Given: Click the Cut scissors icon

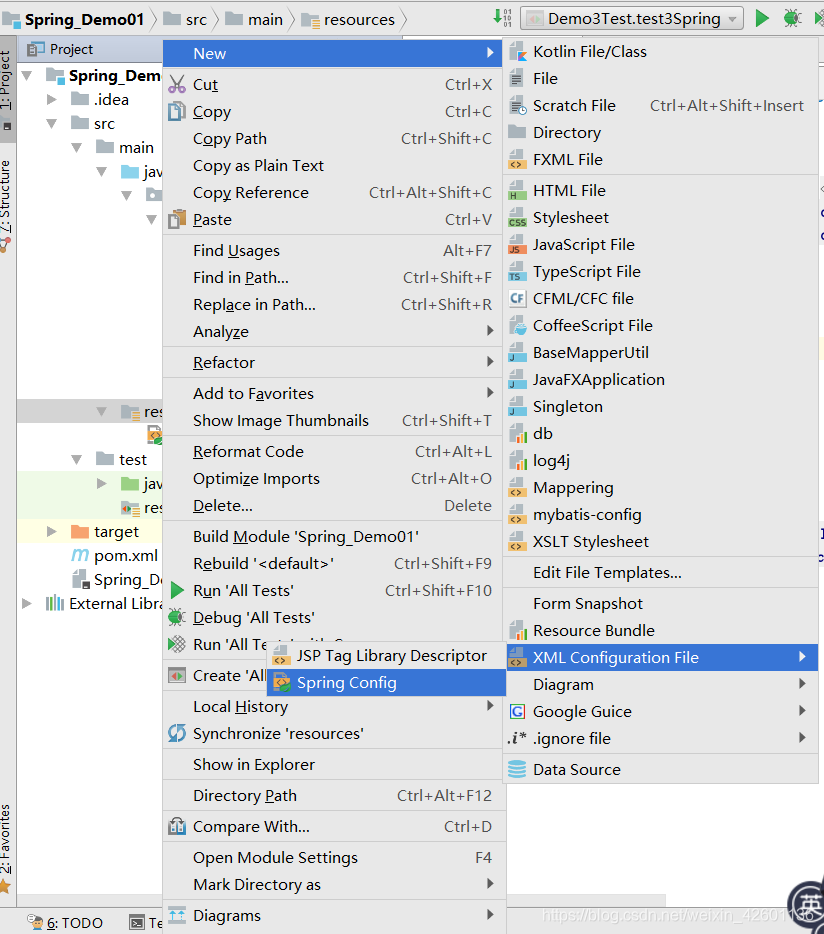Looking at the screenshot, I should [x=177, y=85].
